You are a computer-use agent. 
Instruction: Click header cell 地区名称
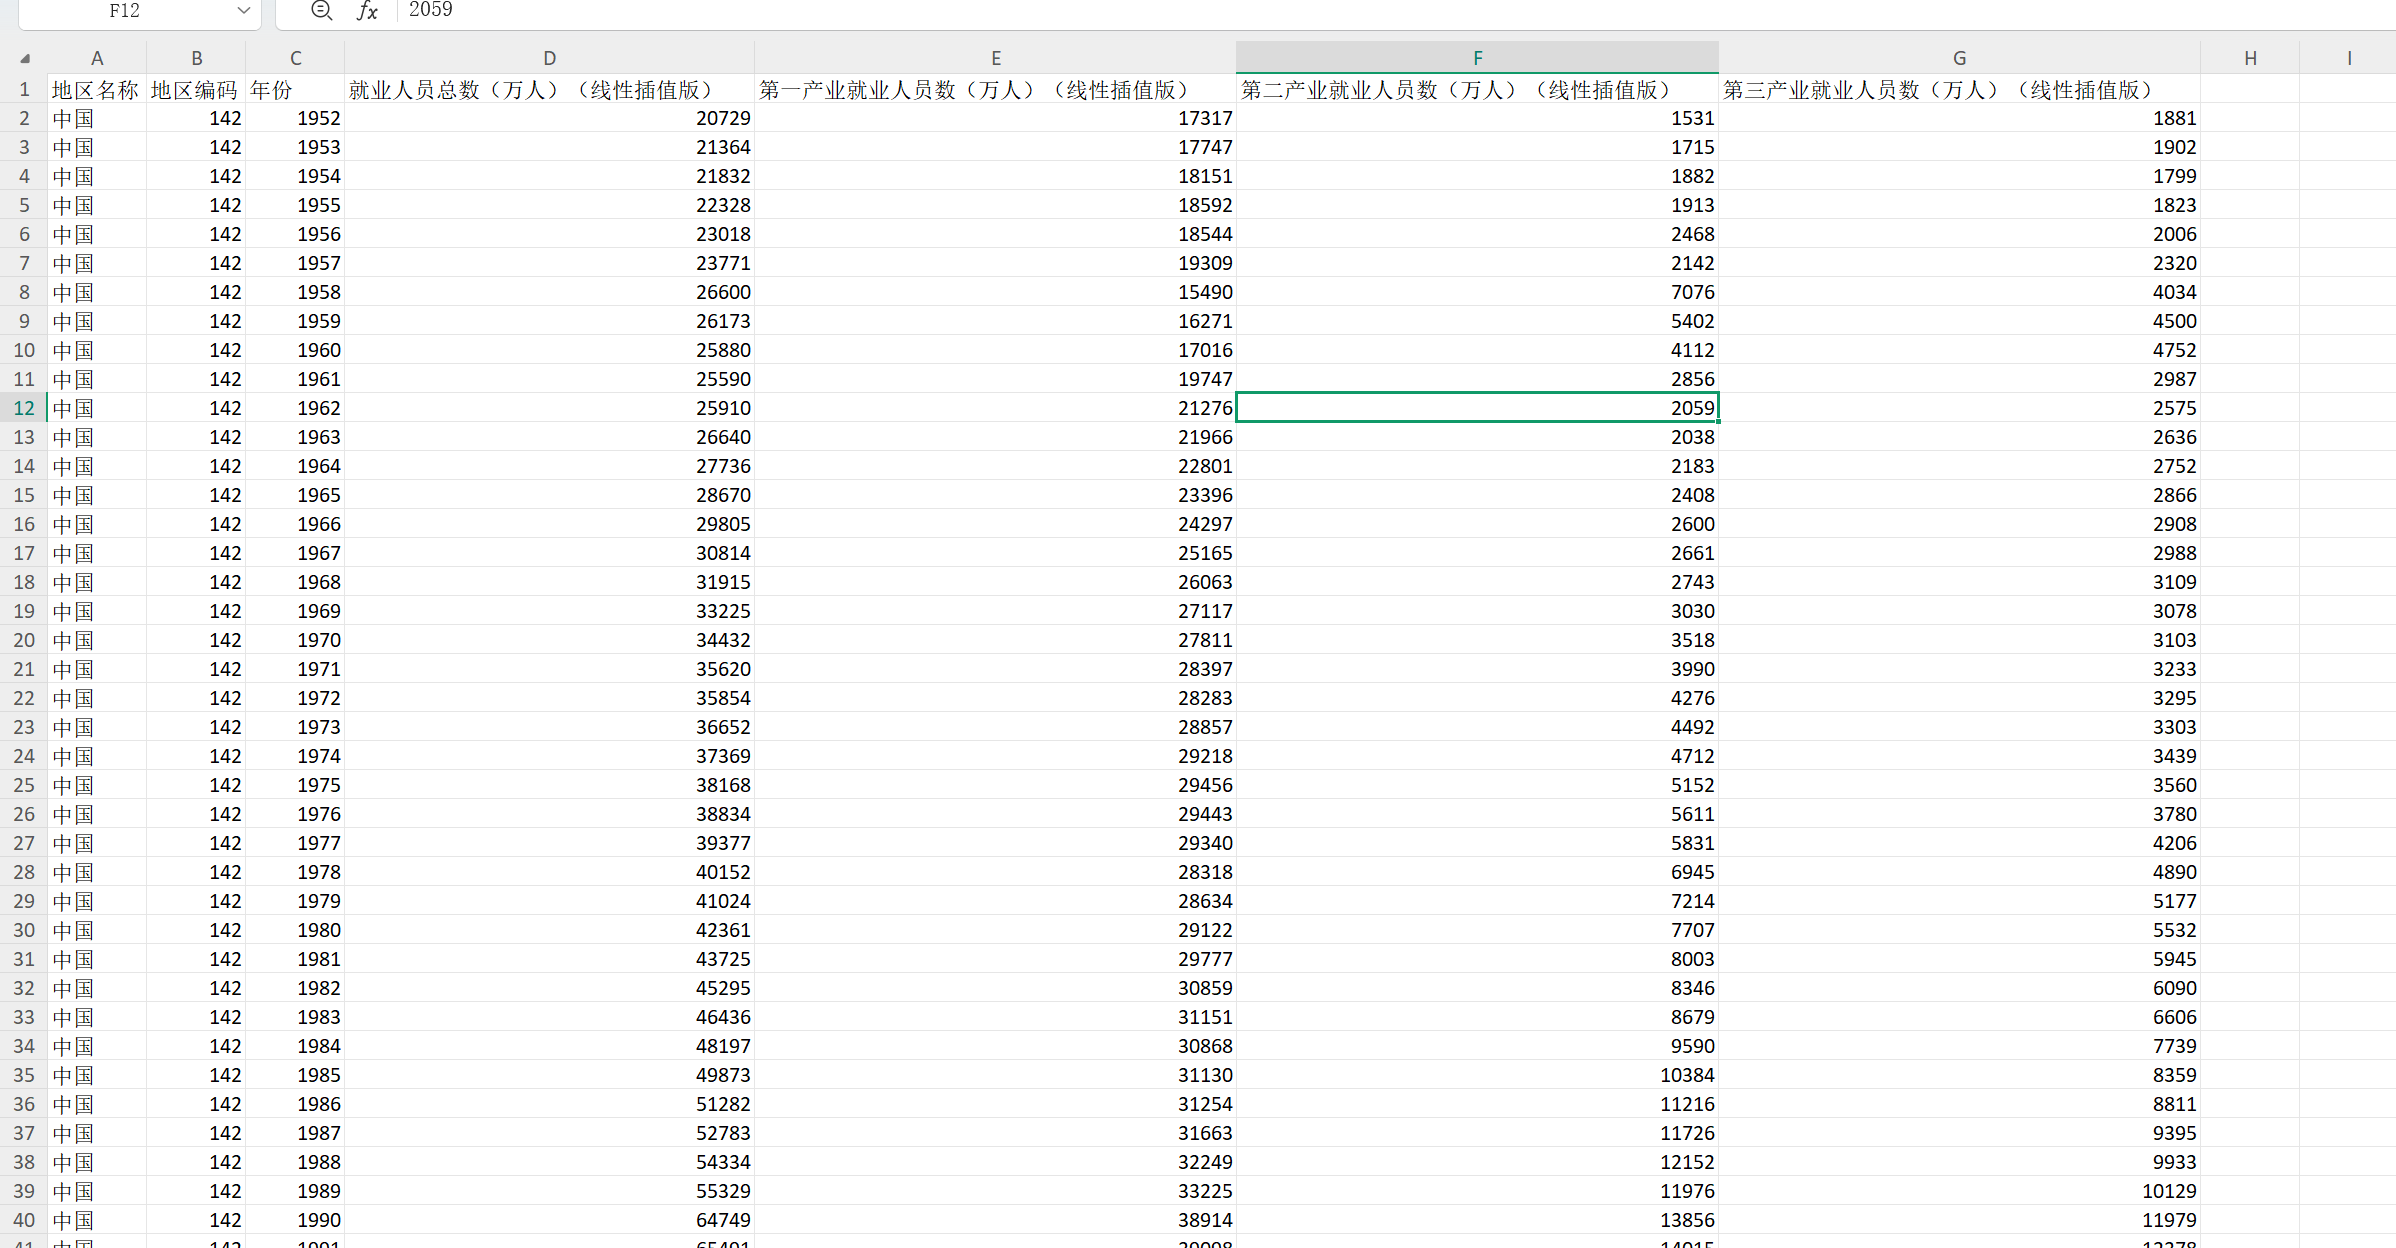click(96, 90)
